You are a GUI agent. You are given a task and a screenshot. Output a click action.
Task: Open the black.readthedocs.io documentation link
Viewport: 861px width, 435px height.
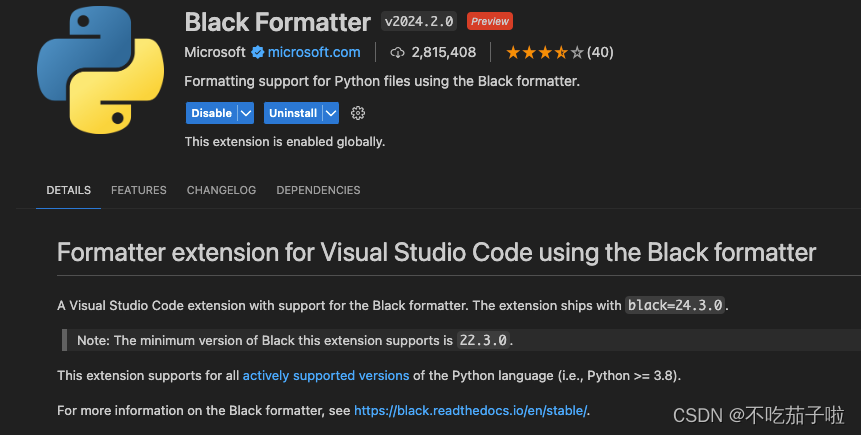471,411
